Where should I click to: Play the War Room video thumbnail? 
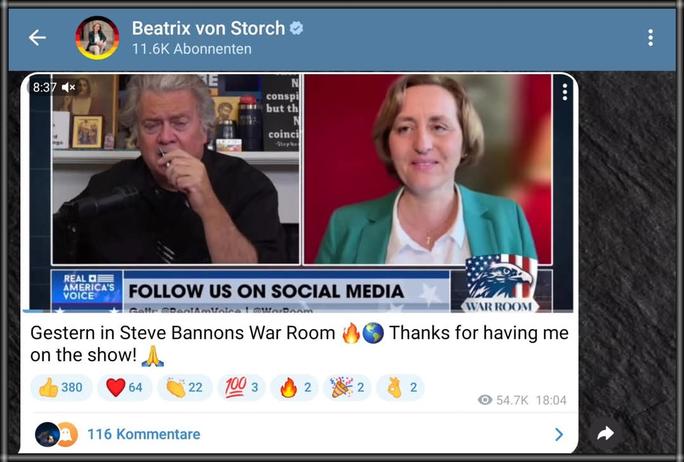pyautogui.click(x=301, y=192)
